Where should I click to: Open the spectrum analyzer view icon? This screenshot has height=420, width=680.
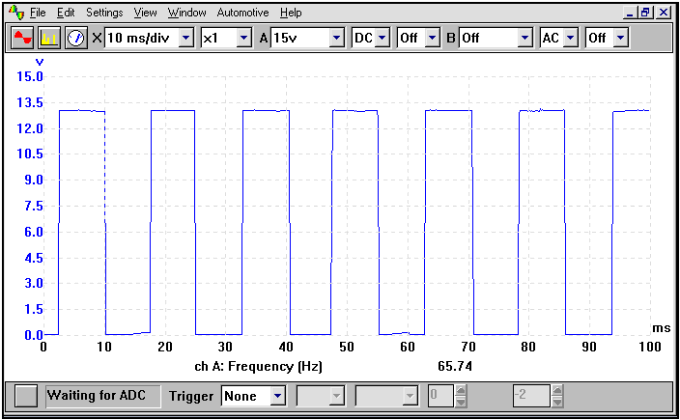coord(49,38)
